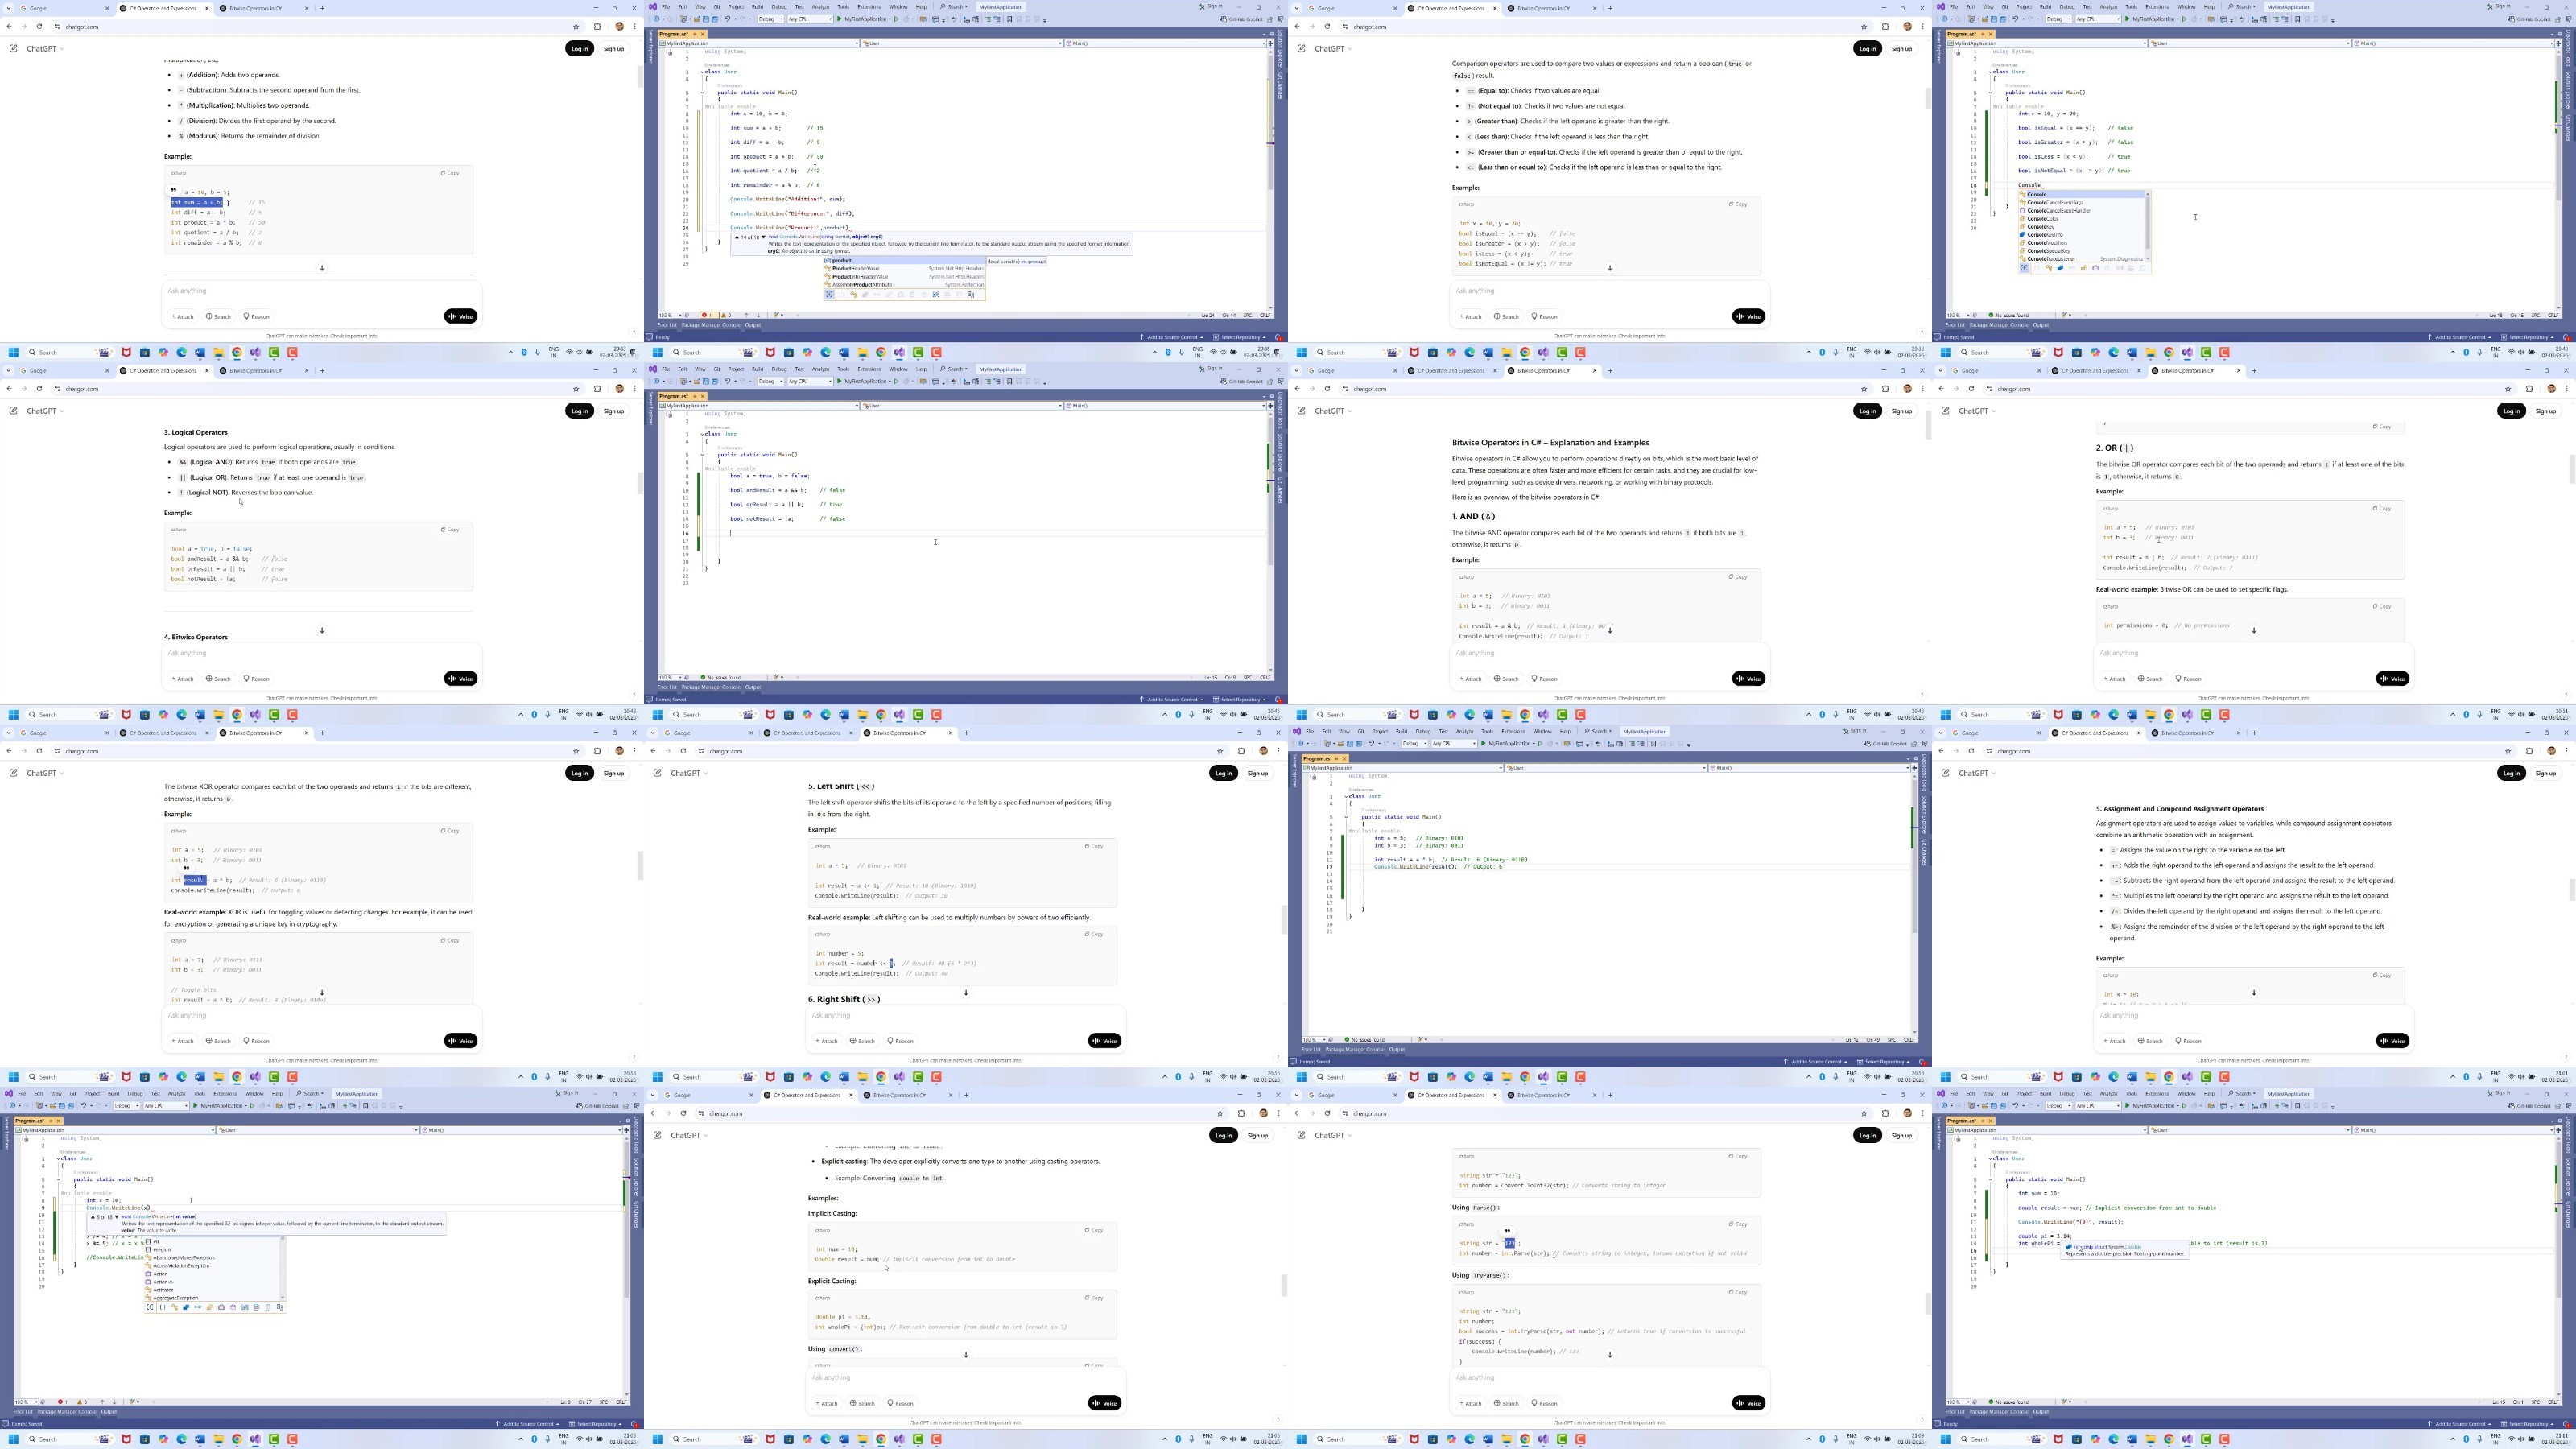2576x1449 pixels.
Task: Click browser back arrow on the XOR ChatGPT page
Action: (9, 751)
